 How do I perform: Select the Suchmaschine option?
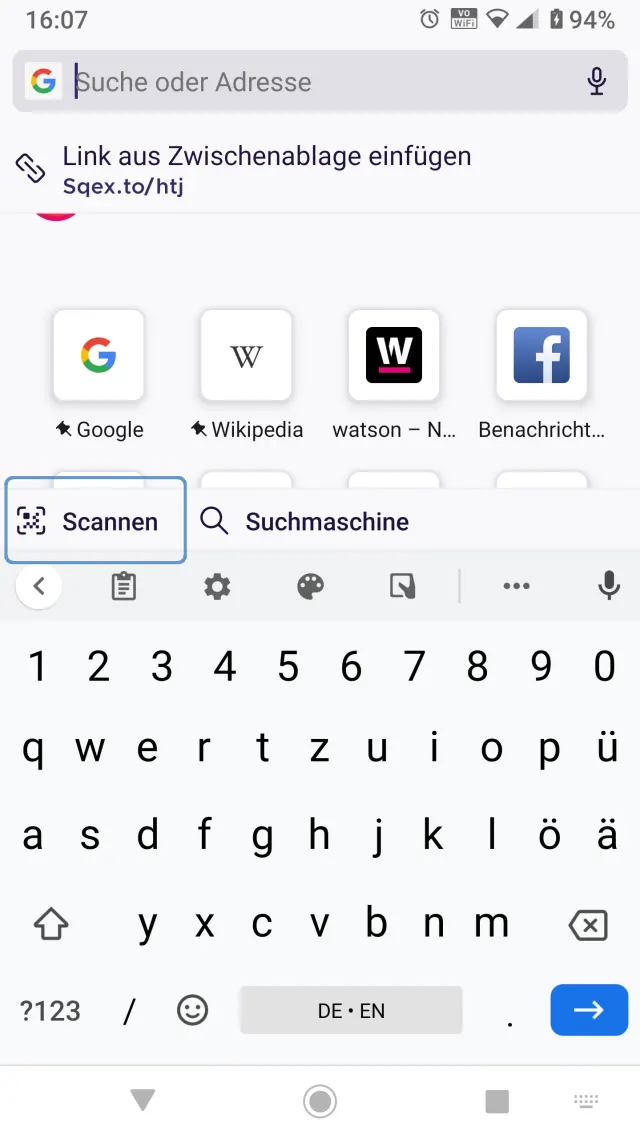coord(305,521)
